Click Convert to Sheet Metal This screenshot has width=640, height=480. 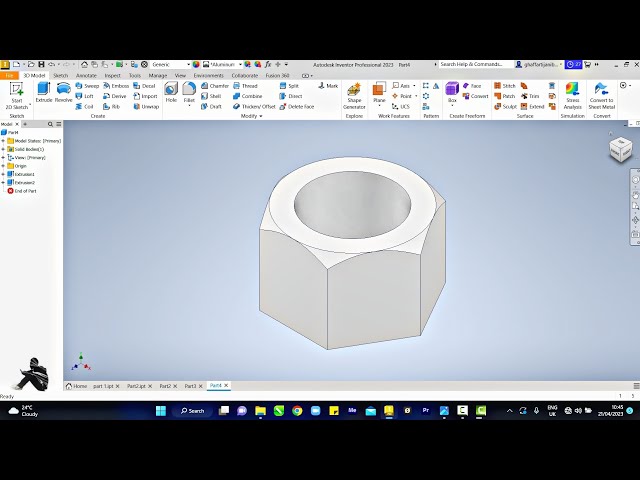[x=601, y=96]
